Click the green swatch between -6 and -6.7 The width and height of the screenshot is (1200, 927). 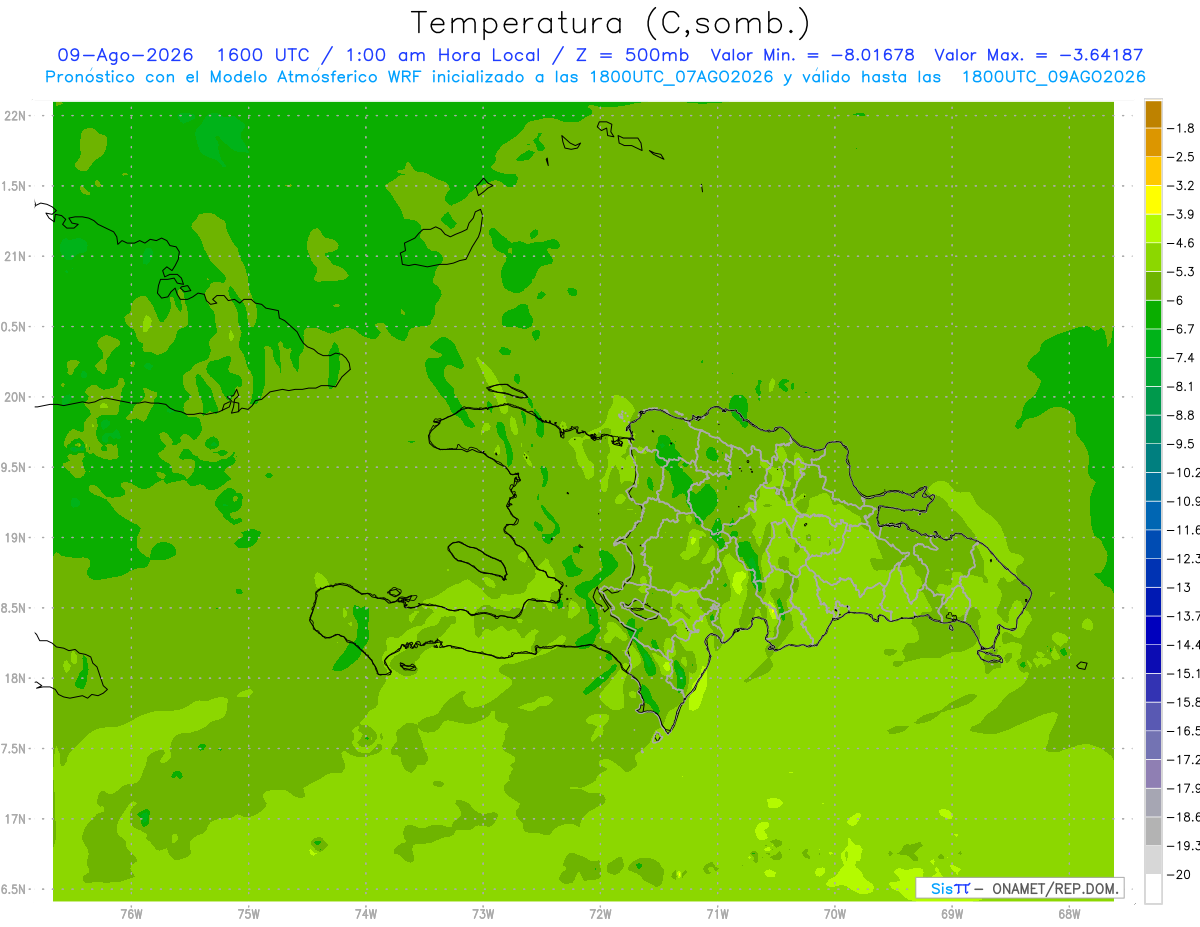[x=1153, y=315]
